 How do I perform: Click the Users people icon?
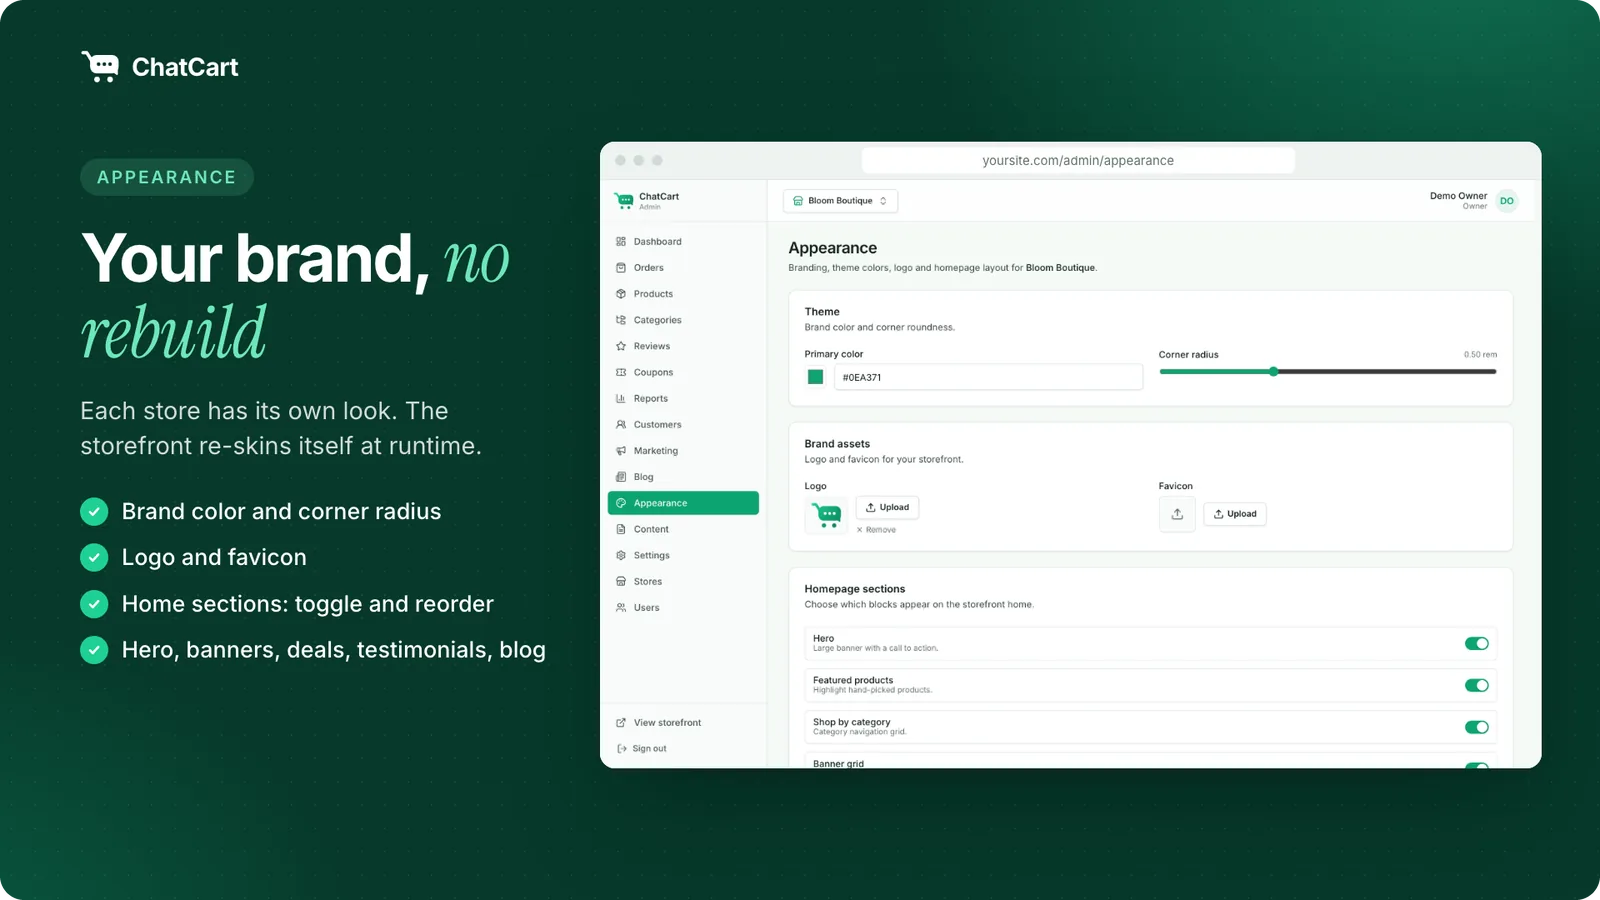click(x=621, y=608)
